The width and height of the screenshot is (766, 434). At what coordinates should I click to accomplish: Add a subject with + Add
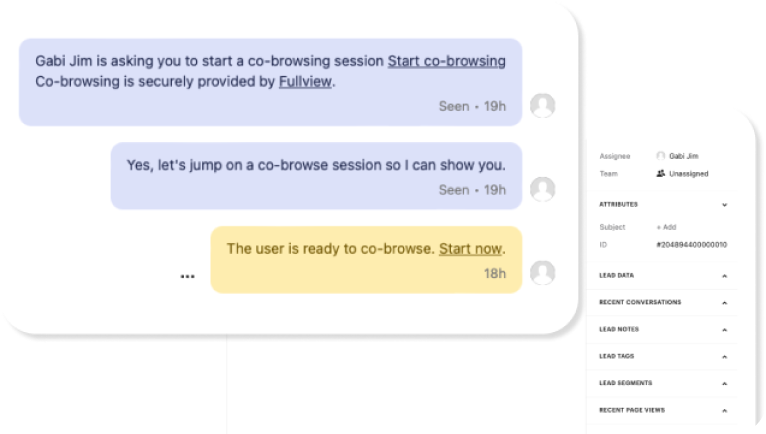(x=666, y=227)
